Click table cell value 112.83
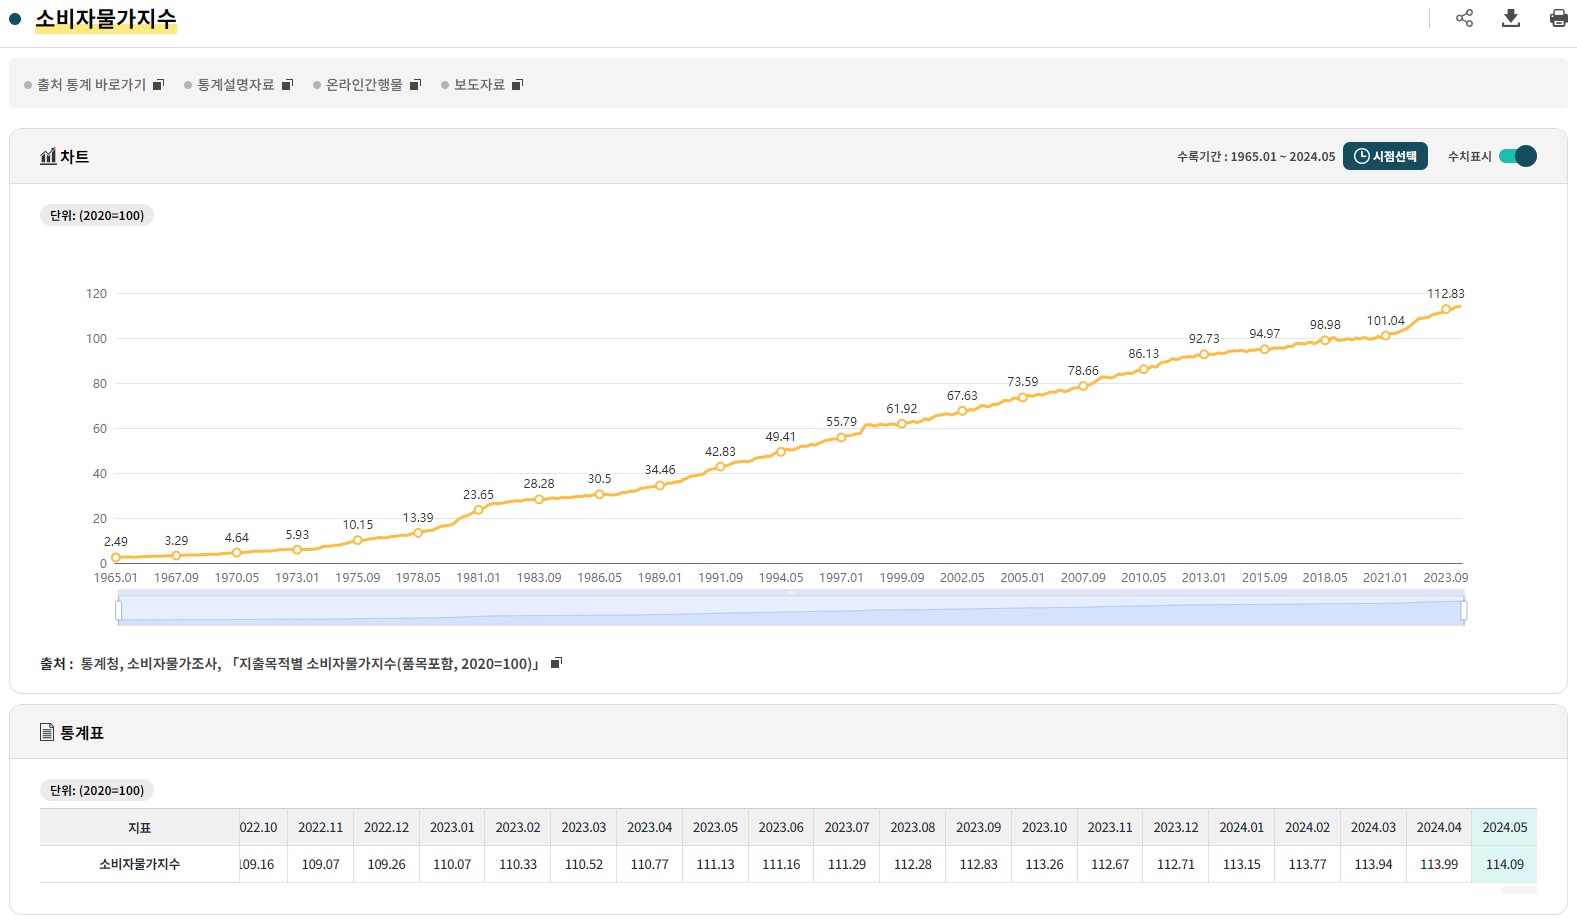Screen dimensions: 1577x920 pos(978,864)
